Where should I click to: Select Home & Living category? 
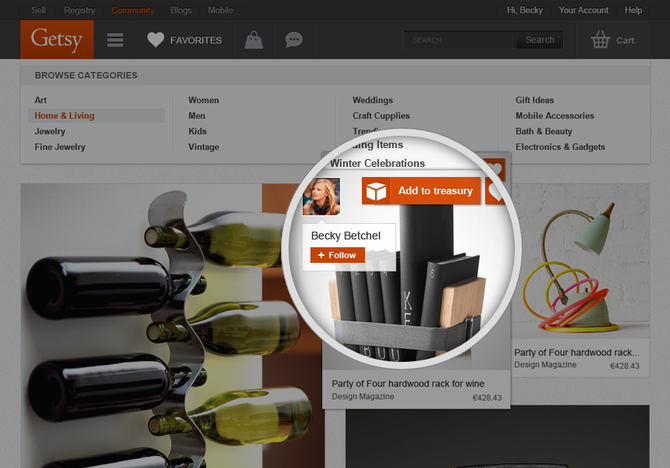pos(96,115)
